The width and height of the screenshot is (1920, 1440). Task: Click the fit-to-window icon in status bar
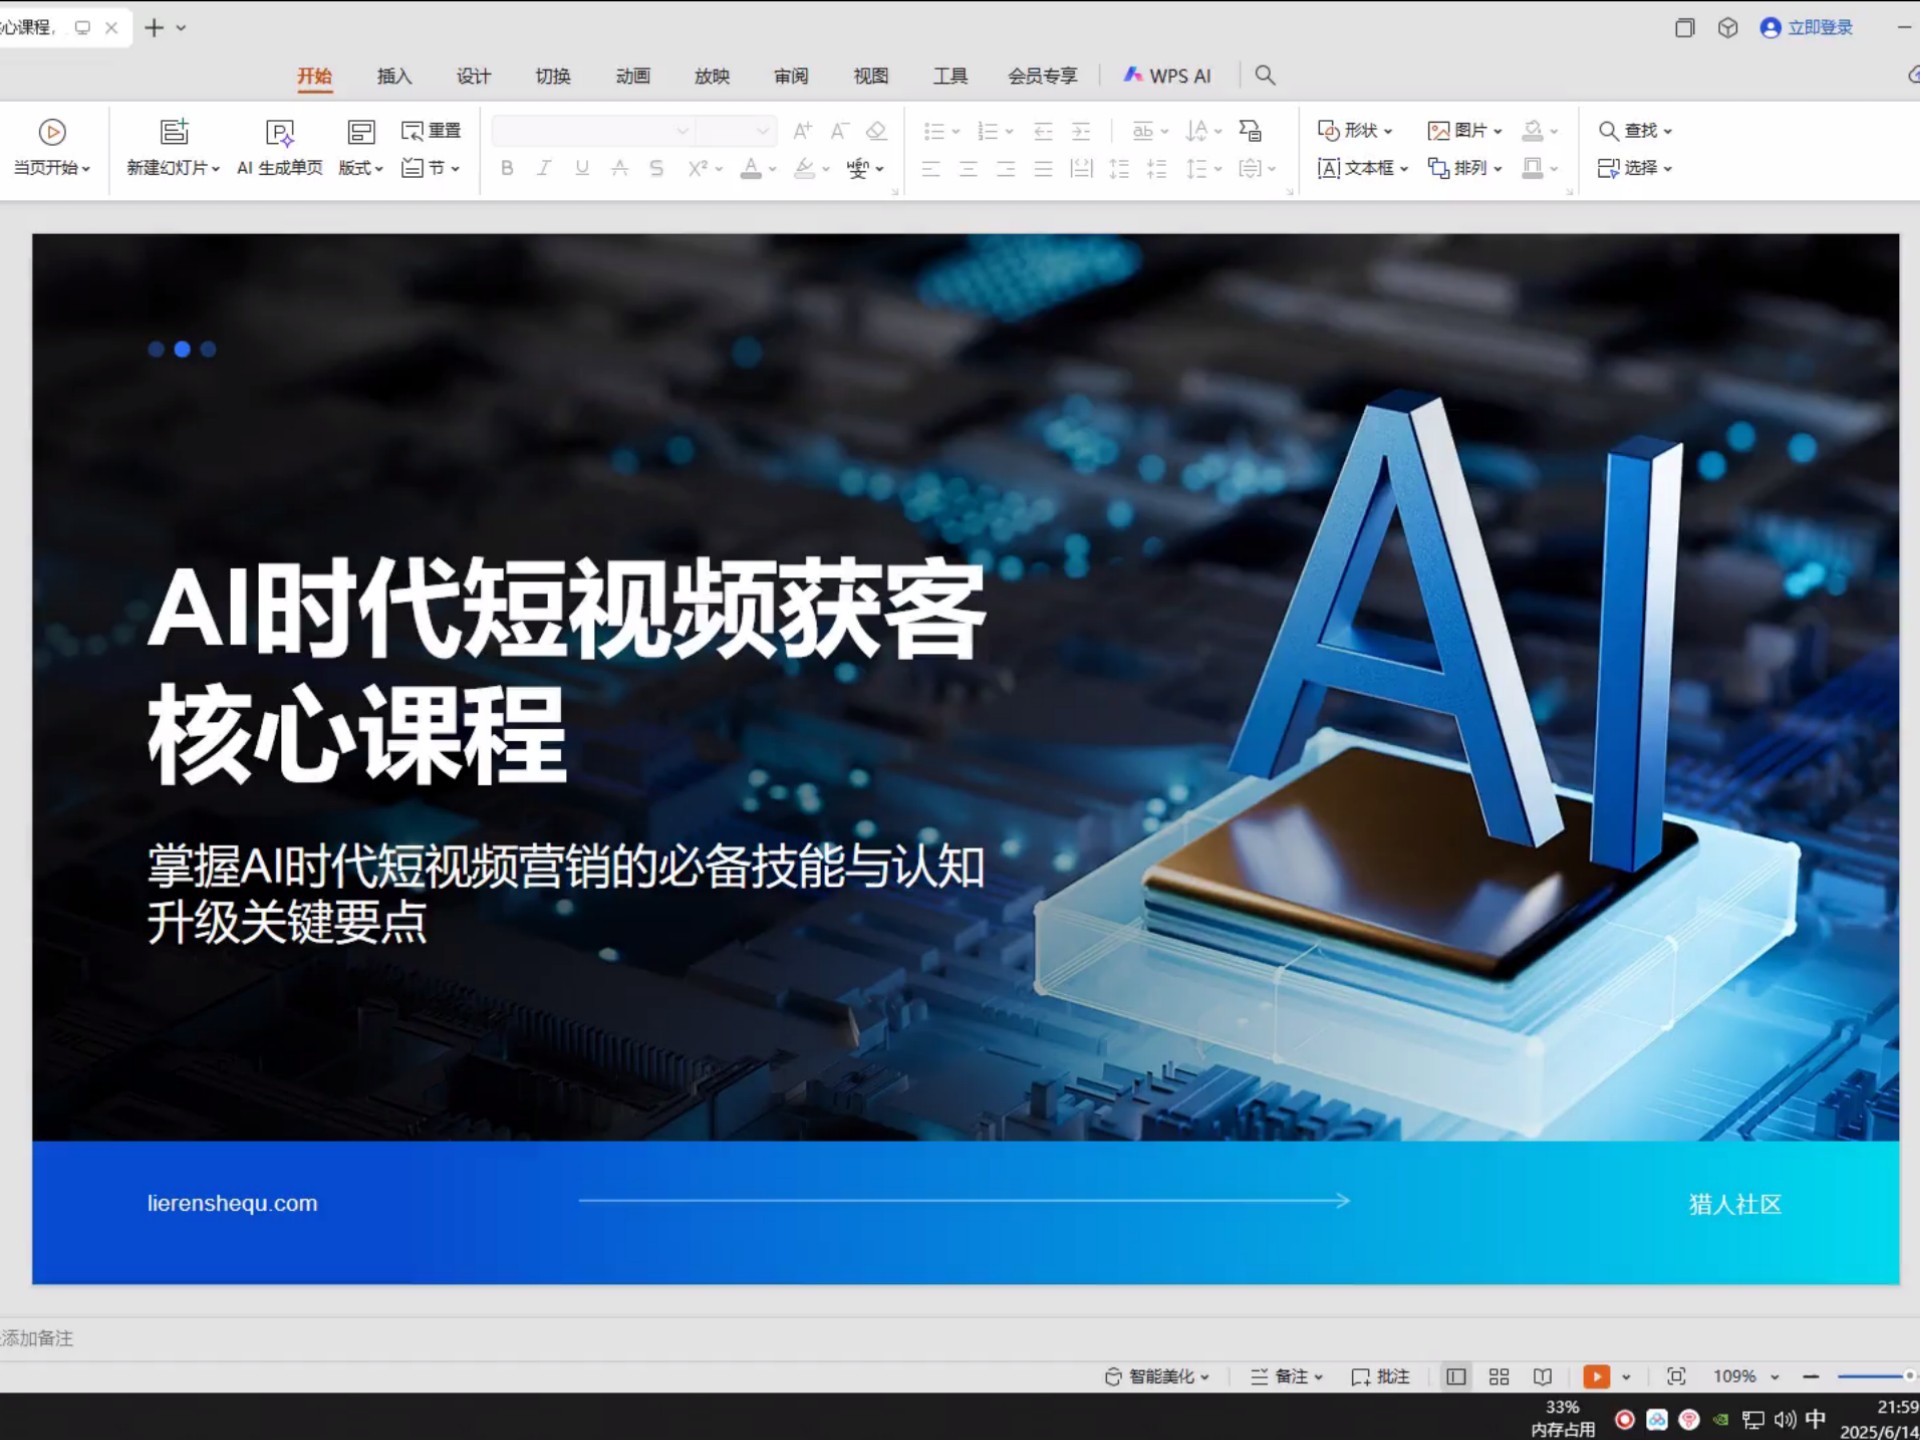click(x=1676, y=1377)
